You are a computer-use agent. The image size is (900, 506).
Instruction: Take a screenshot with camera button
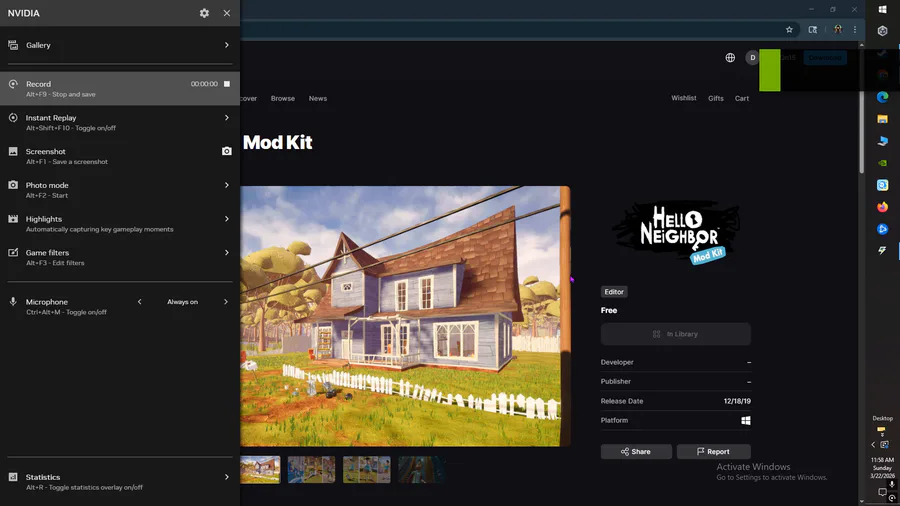coord(227,151)
